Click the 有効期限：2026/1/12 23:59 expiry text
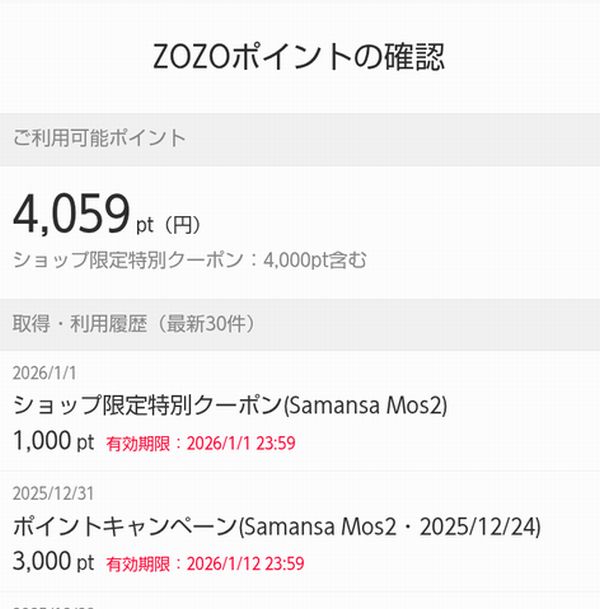The height and width of the screenshot is (609, 600). 205,563
